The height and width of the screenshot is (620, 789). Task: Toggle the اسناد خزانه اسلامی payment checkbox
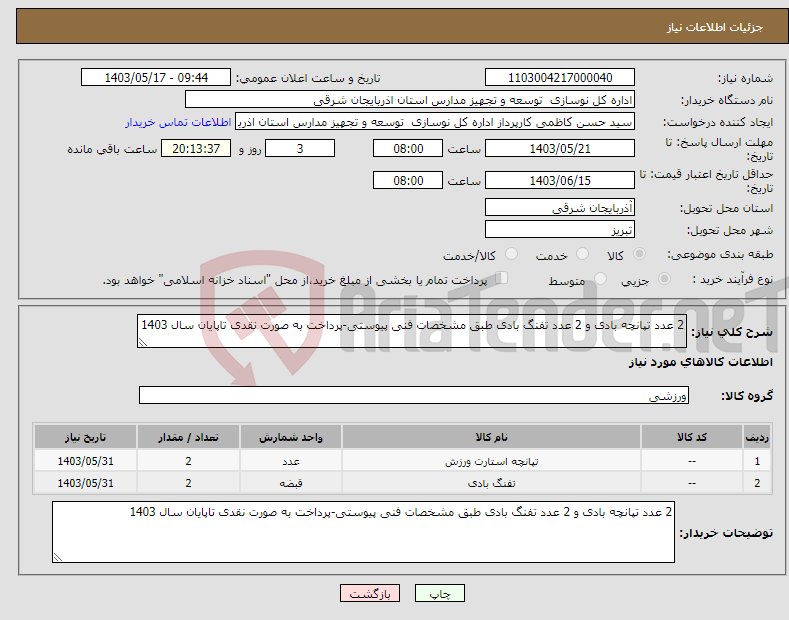501,278
